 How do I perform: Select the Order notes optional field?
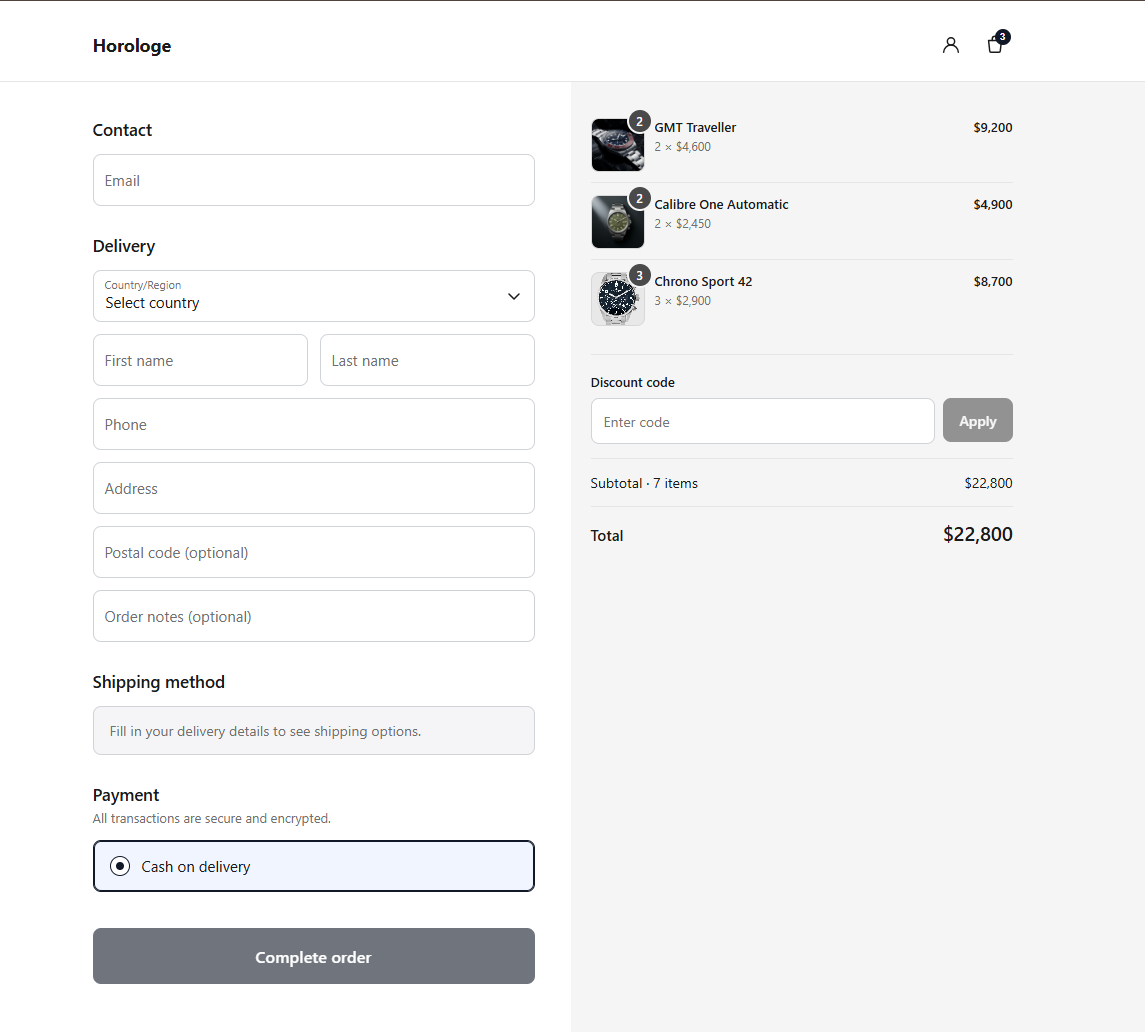[313, 616]
